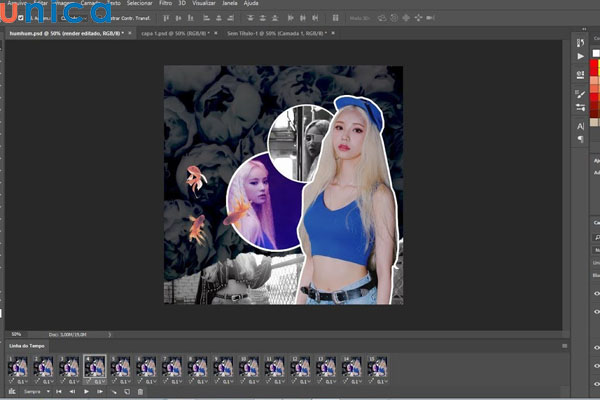Open the Janela menu
This screenshot has width=600, height=400.
(230, 3)
